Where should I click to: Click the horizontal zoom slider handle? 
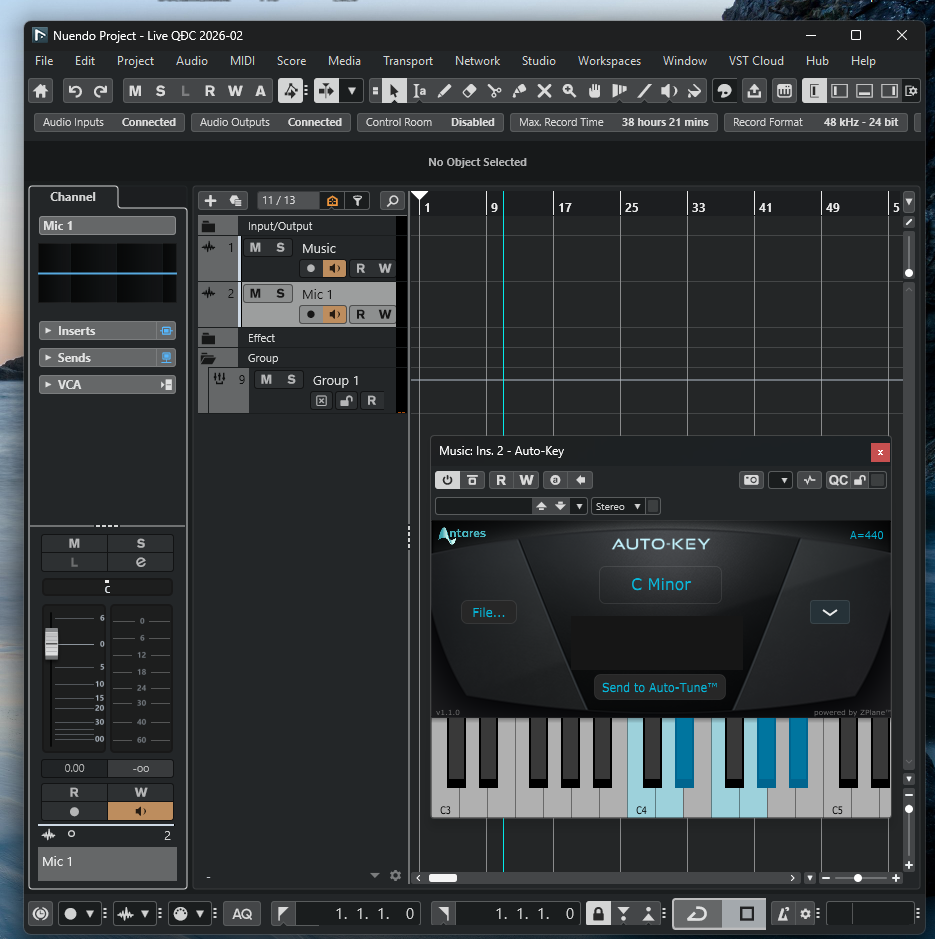click(x=858, y=878)
